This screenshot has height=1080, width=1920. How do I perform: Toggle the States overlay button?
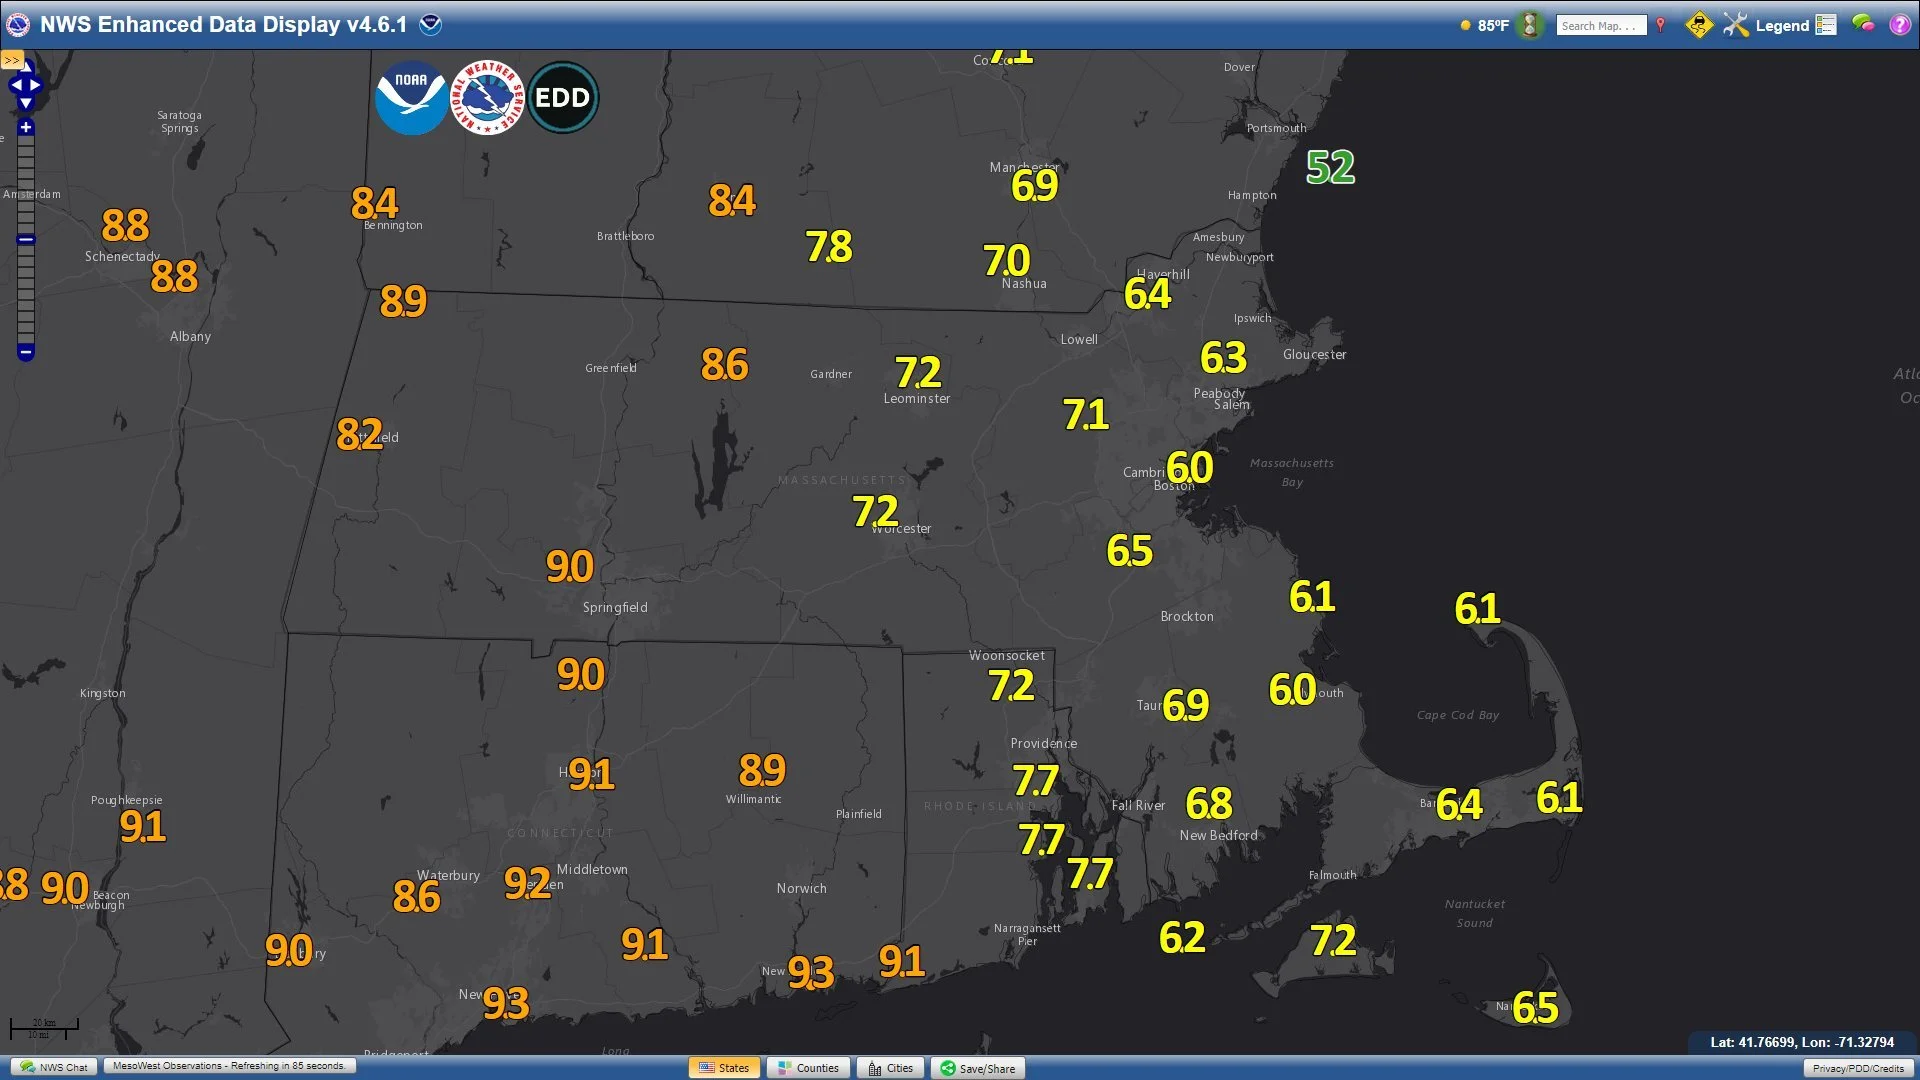pyautogui.click(x=724, y=1068)
